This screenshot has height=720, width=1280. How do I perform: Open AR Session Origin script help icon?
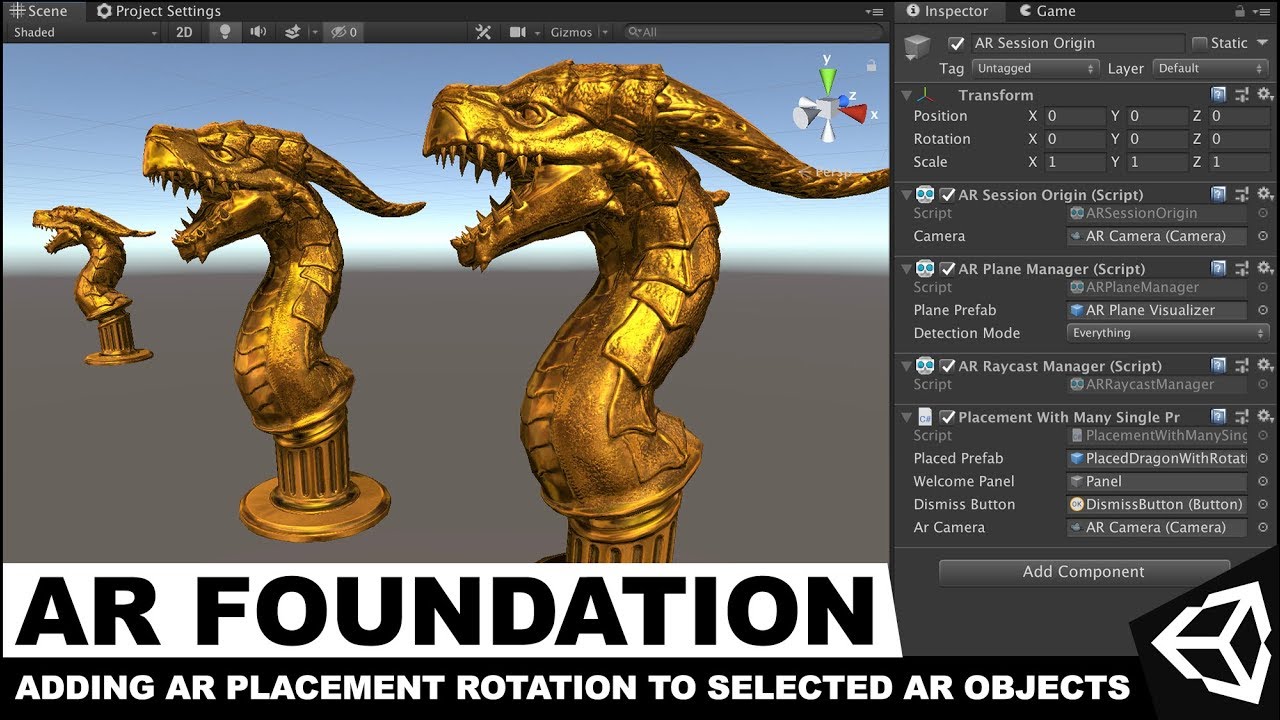pyautogui.click(x=1219, y=194)
